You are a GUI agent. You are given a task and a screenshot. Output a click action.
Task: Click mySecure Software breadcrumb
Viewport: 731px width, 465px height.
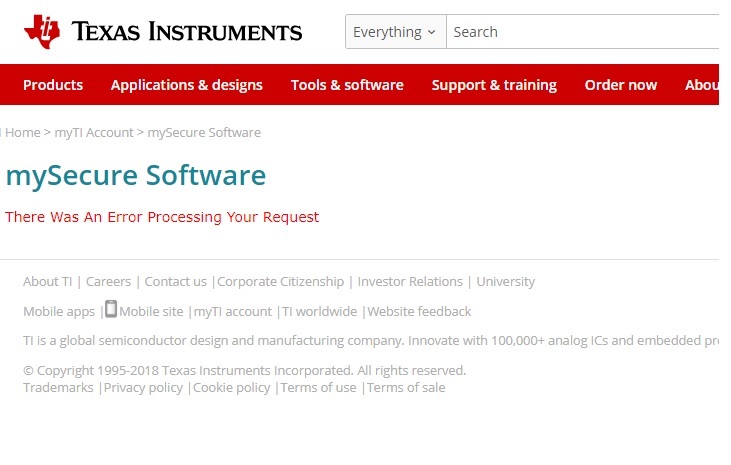[x=204, y=132]
